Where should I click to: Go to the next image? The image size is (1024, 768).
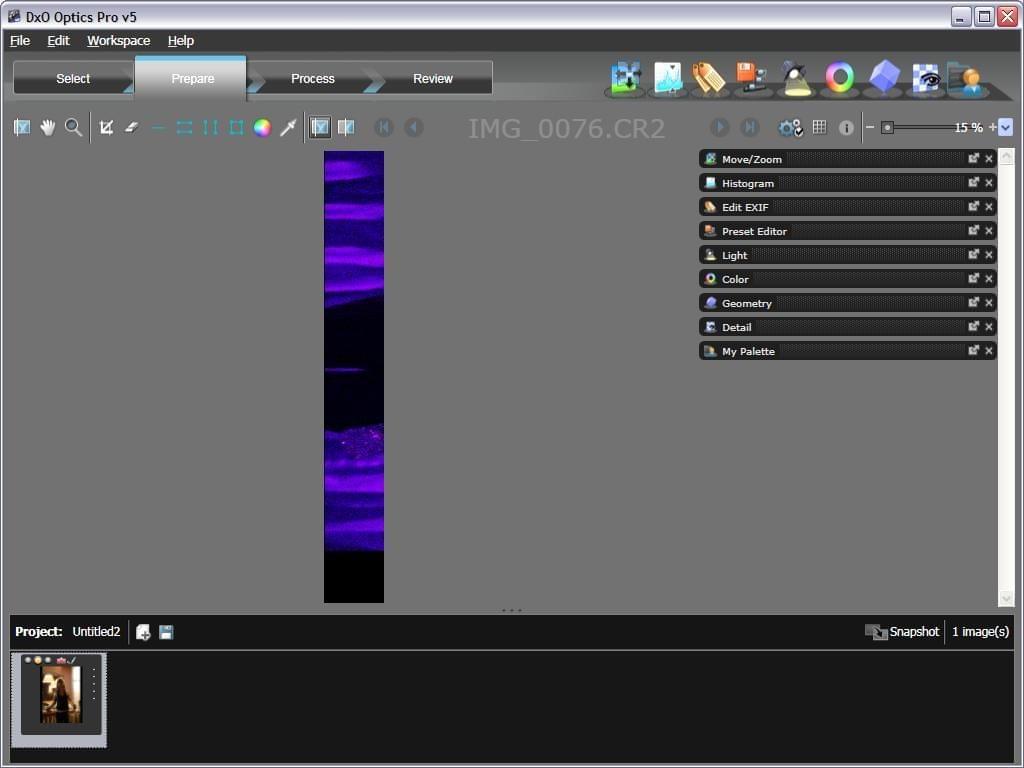coord(720,127)
